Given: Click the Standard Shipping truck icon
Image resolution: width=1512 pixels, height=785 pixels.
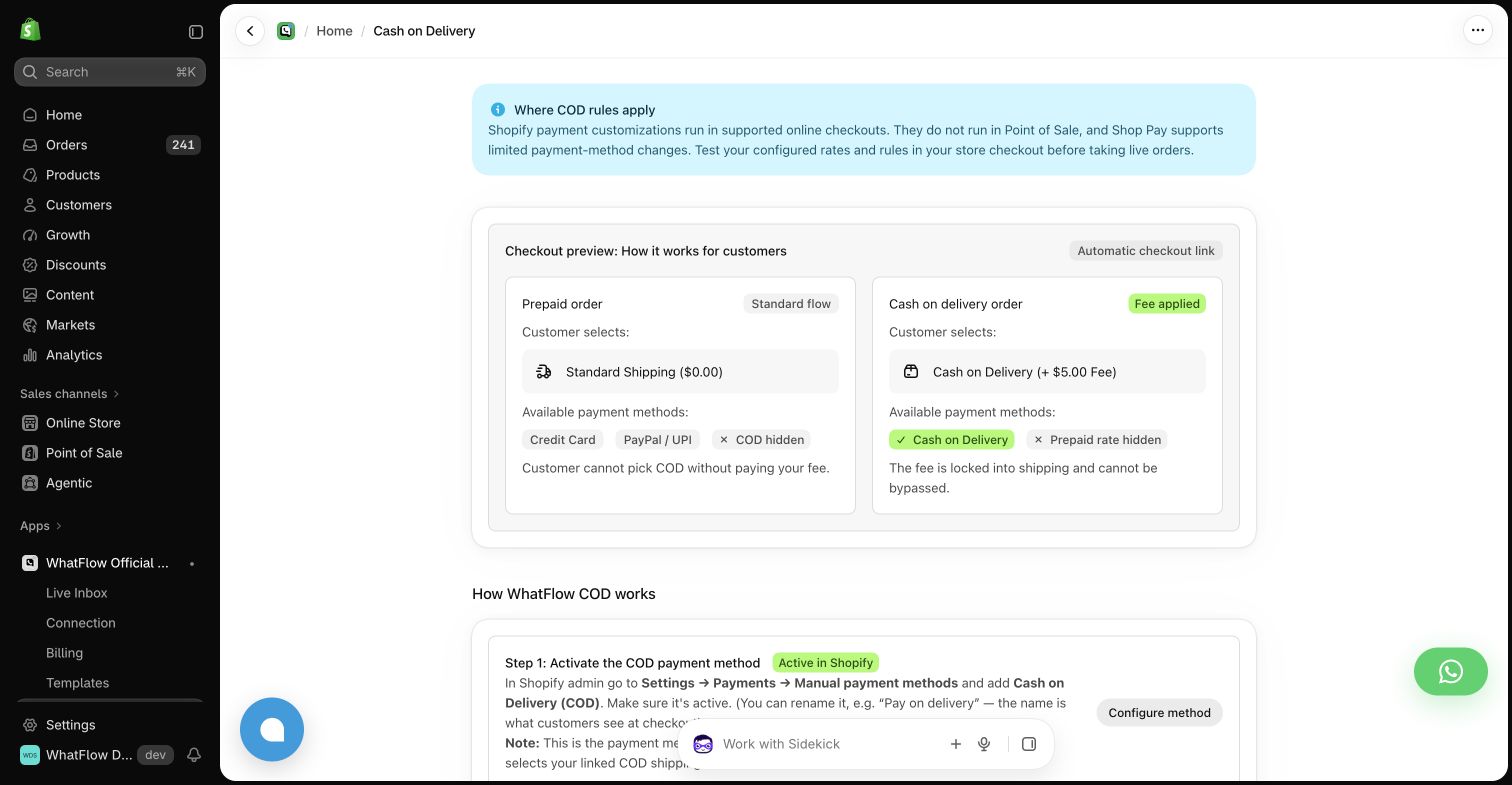Looking at the screenshot, I should [544, 372].
